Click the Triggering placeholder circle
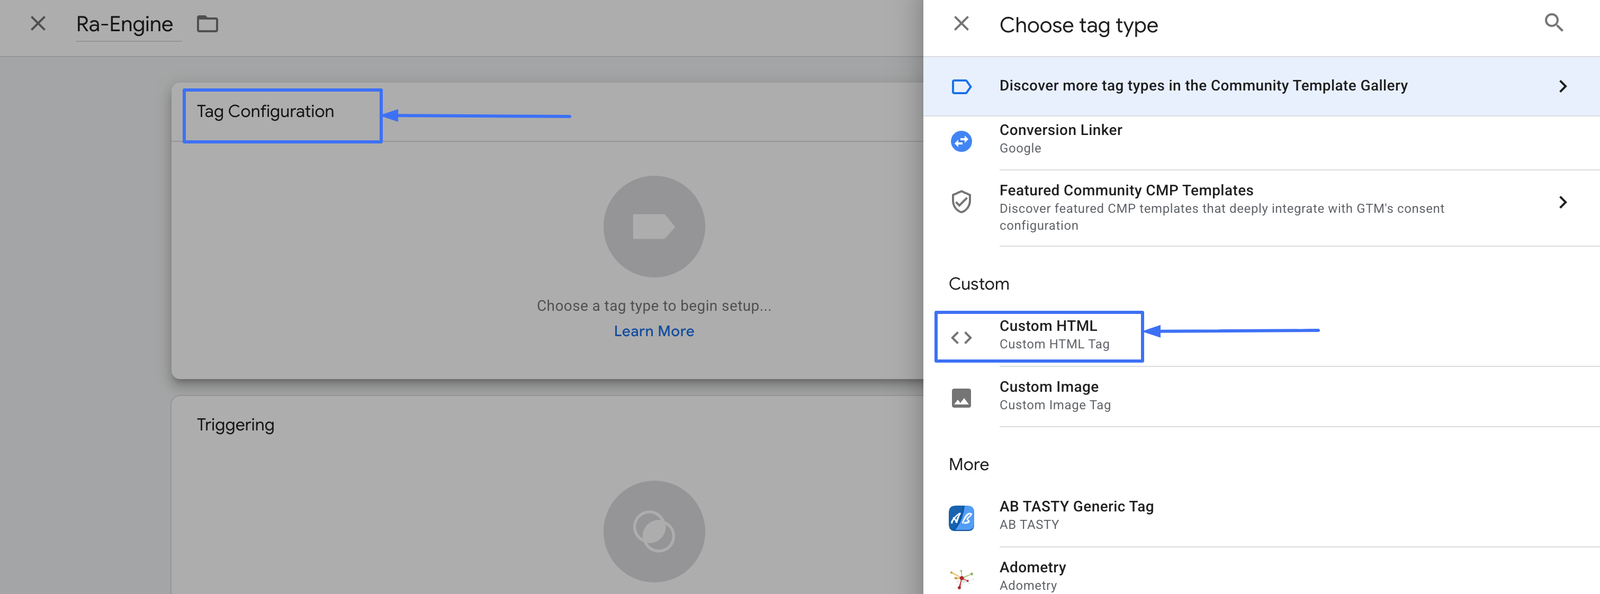1600x594 pixels. pyautogui.click(x=654, y=531)
